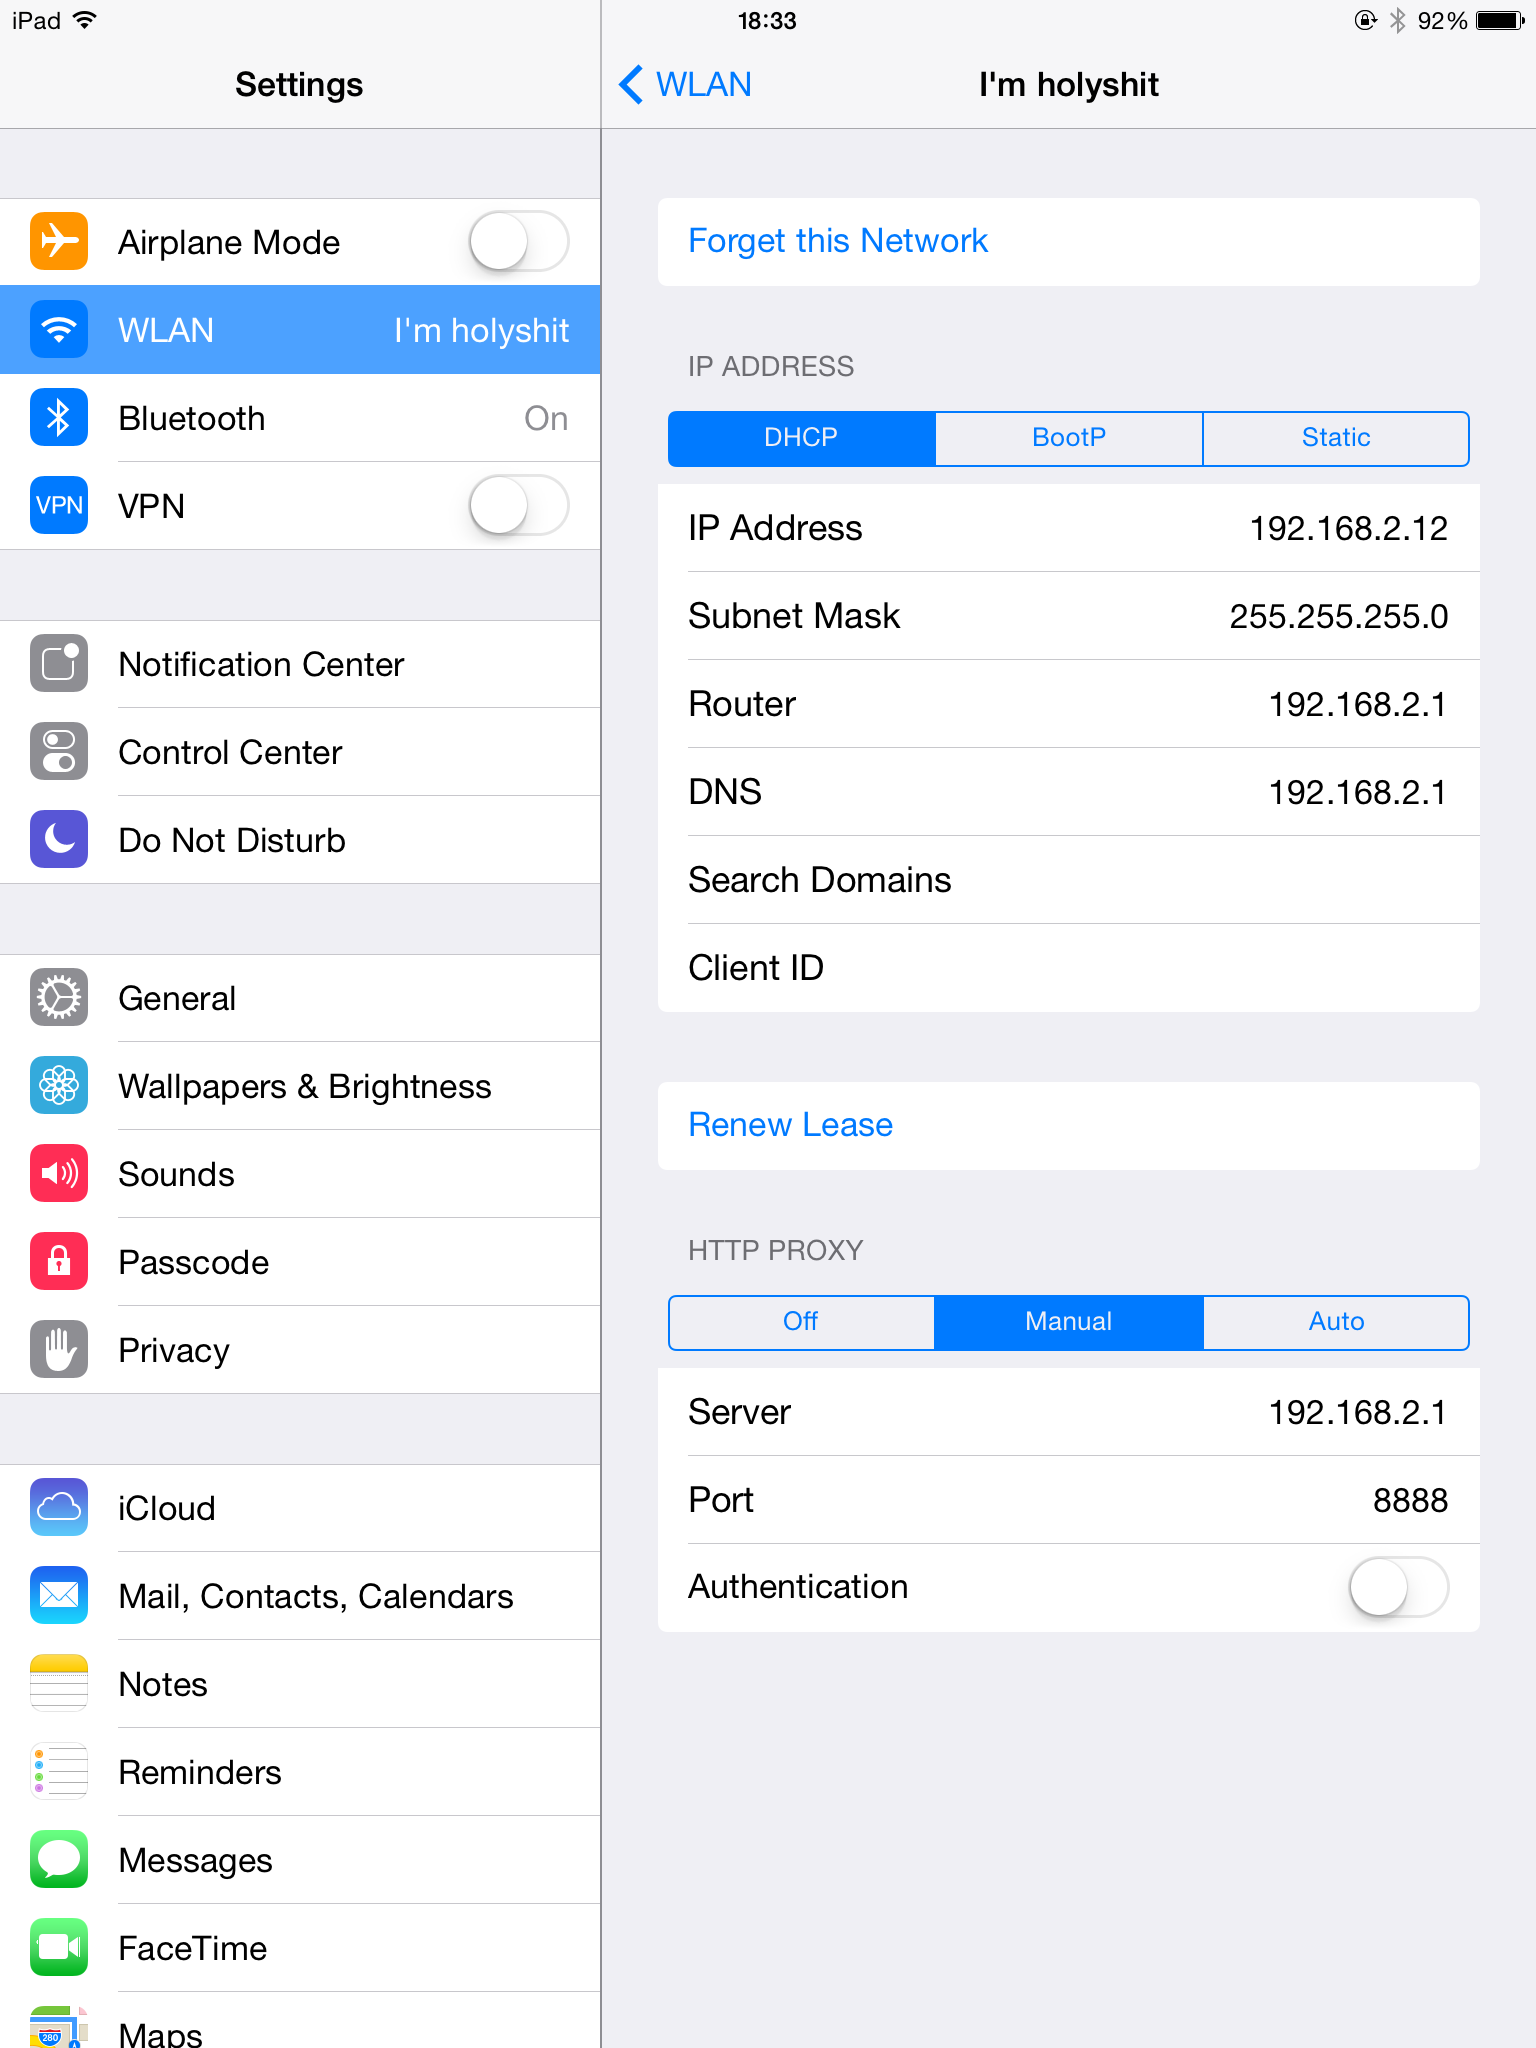The image size is (1536, 2048).
Task: Tap the Mail envelope icon
Action: click(59, 1596)
